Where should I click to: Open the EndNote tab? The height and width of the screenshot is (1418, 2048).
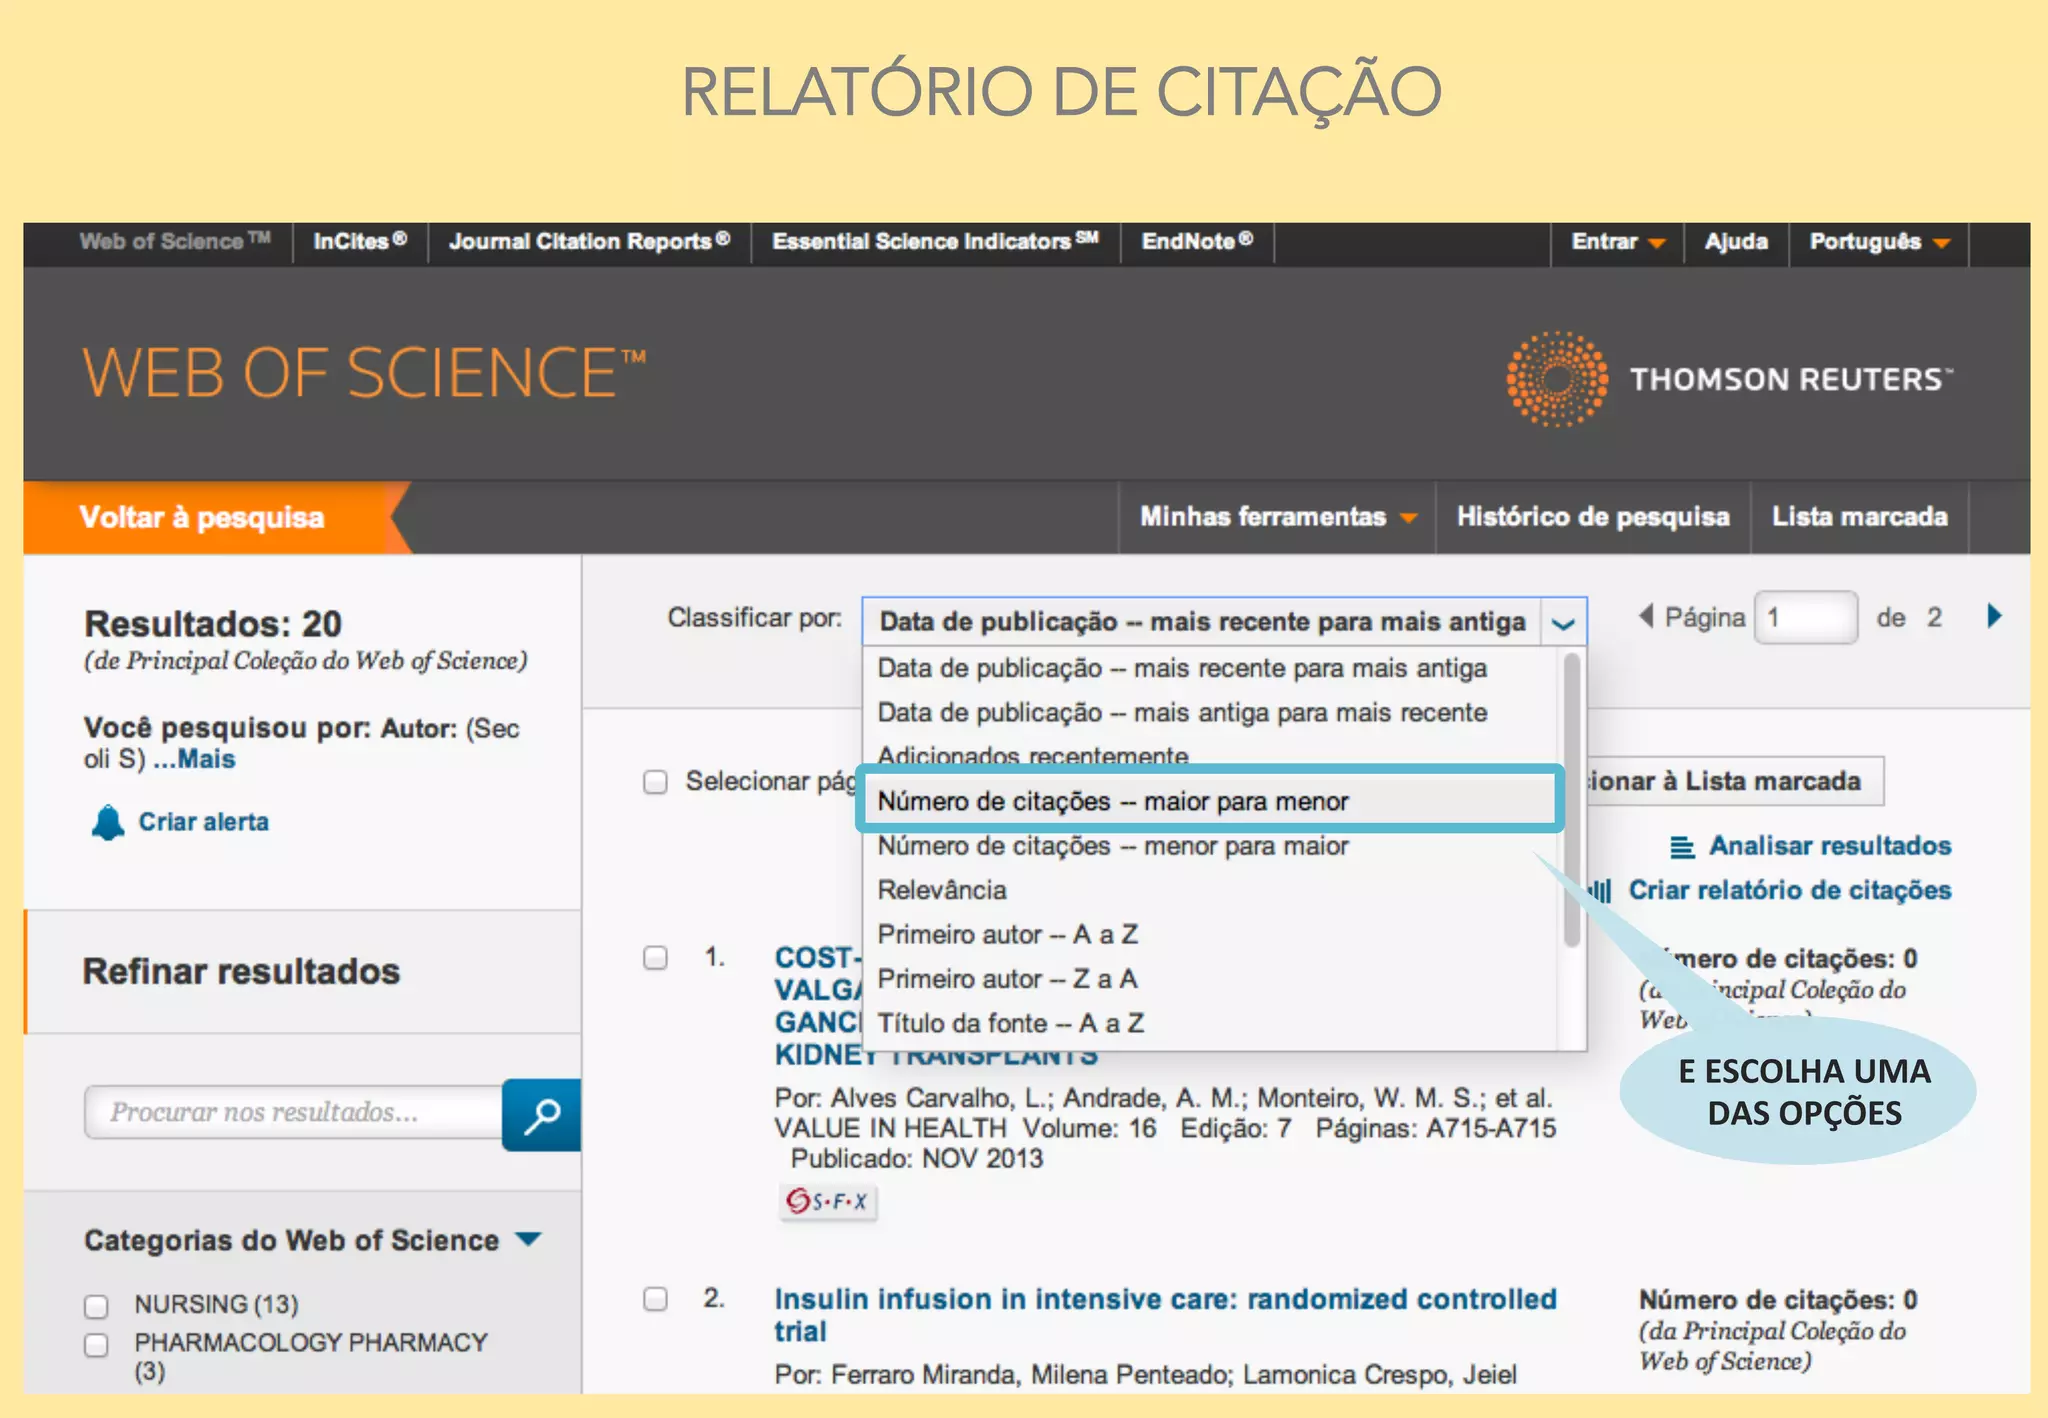[1197, 242]
